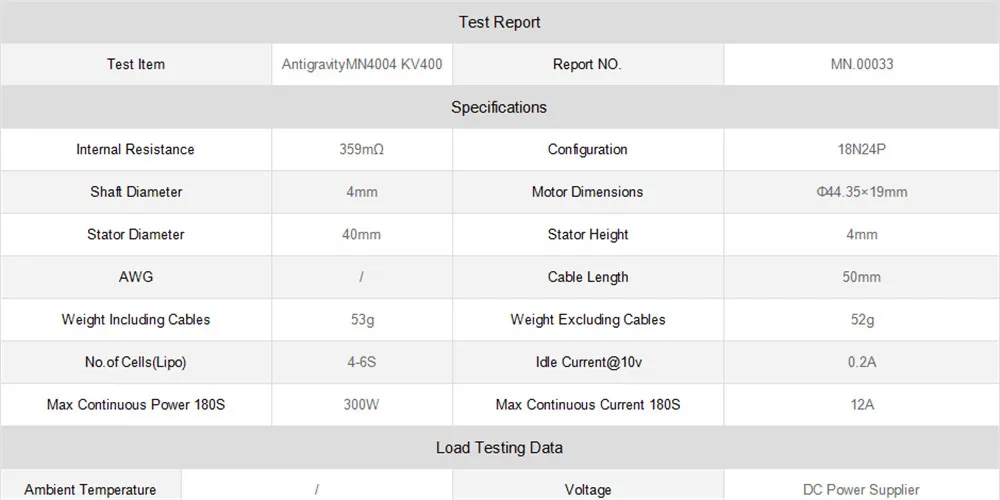Viewport: 1000px width, 500px height.
Task: Select the Φ44.35×19mm motor dimensions value
Action: [862, 192]
